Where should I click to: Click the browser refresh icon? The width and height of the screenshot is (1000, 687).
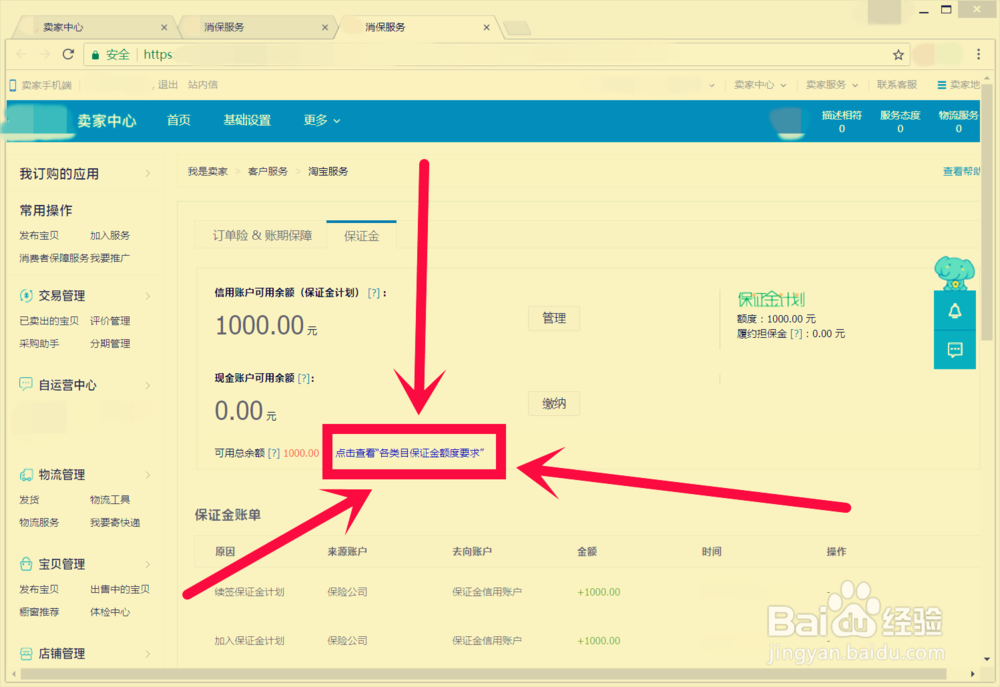tap(67, 54)
